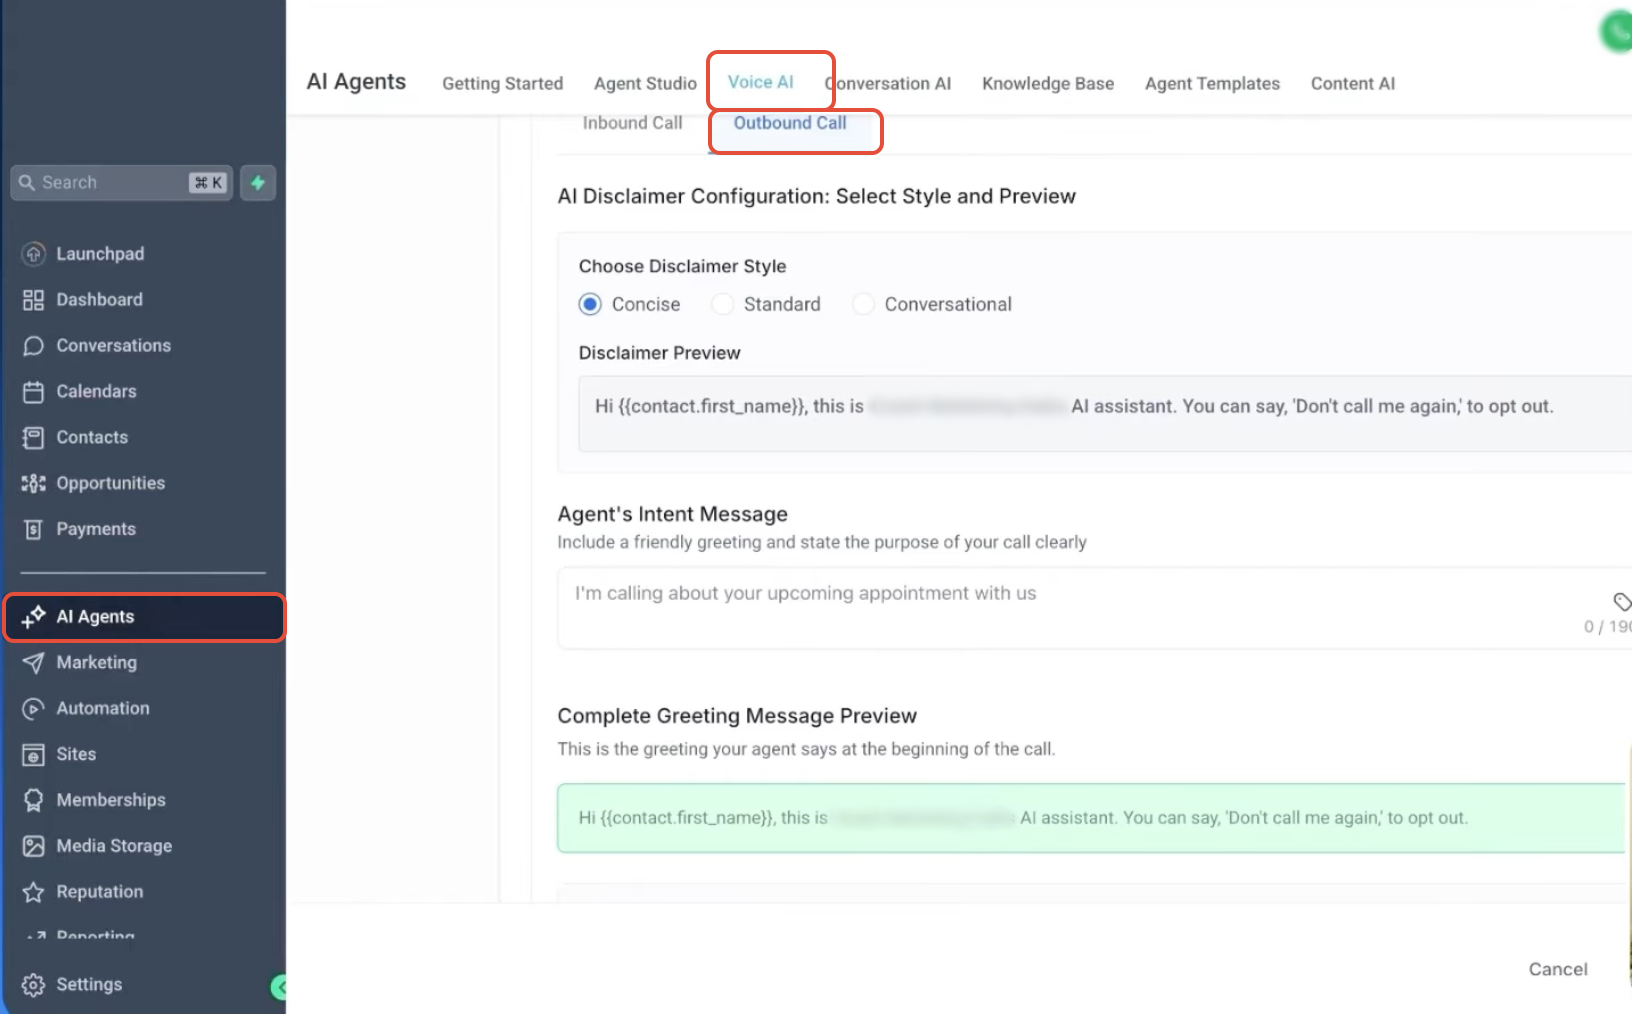Click the Opportunities icon
The image size is (1632, 1014).
[34, 484]
